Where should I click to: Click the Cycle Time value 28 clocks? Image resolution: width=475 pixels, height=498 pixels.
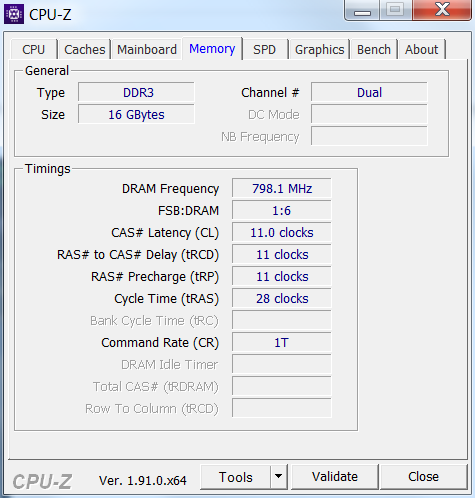click(x=282, y=298)
